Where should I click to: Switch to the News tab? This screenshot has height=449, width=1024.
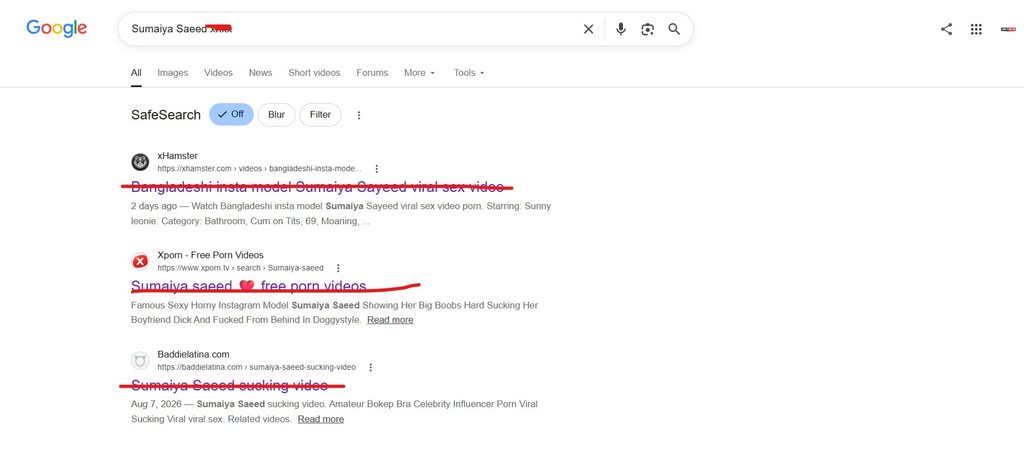coord(260,72)
